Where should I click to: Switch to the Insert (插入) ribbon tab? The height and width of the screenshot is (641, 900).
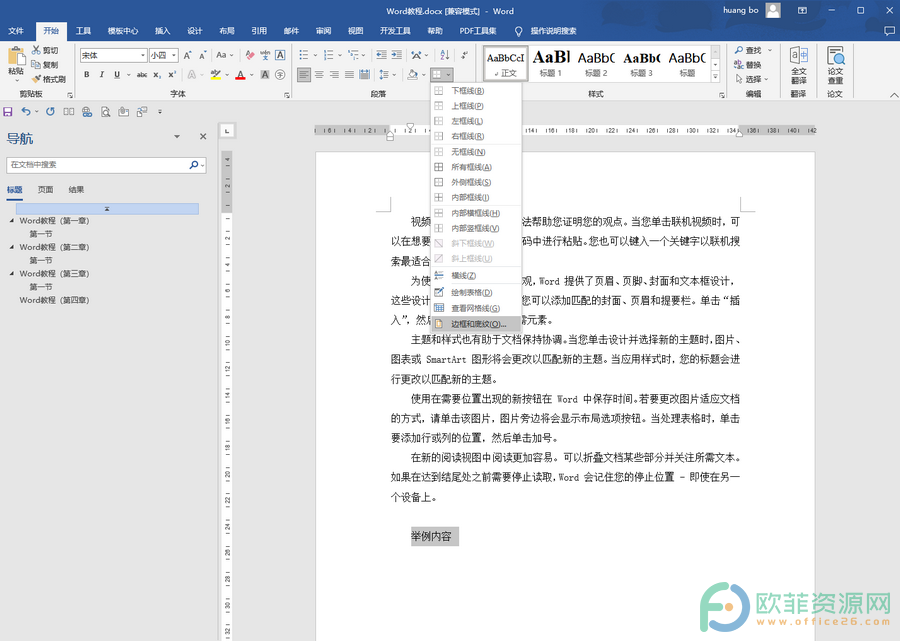162,31
